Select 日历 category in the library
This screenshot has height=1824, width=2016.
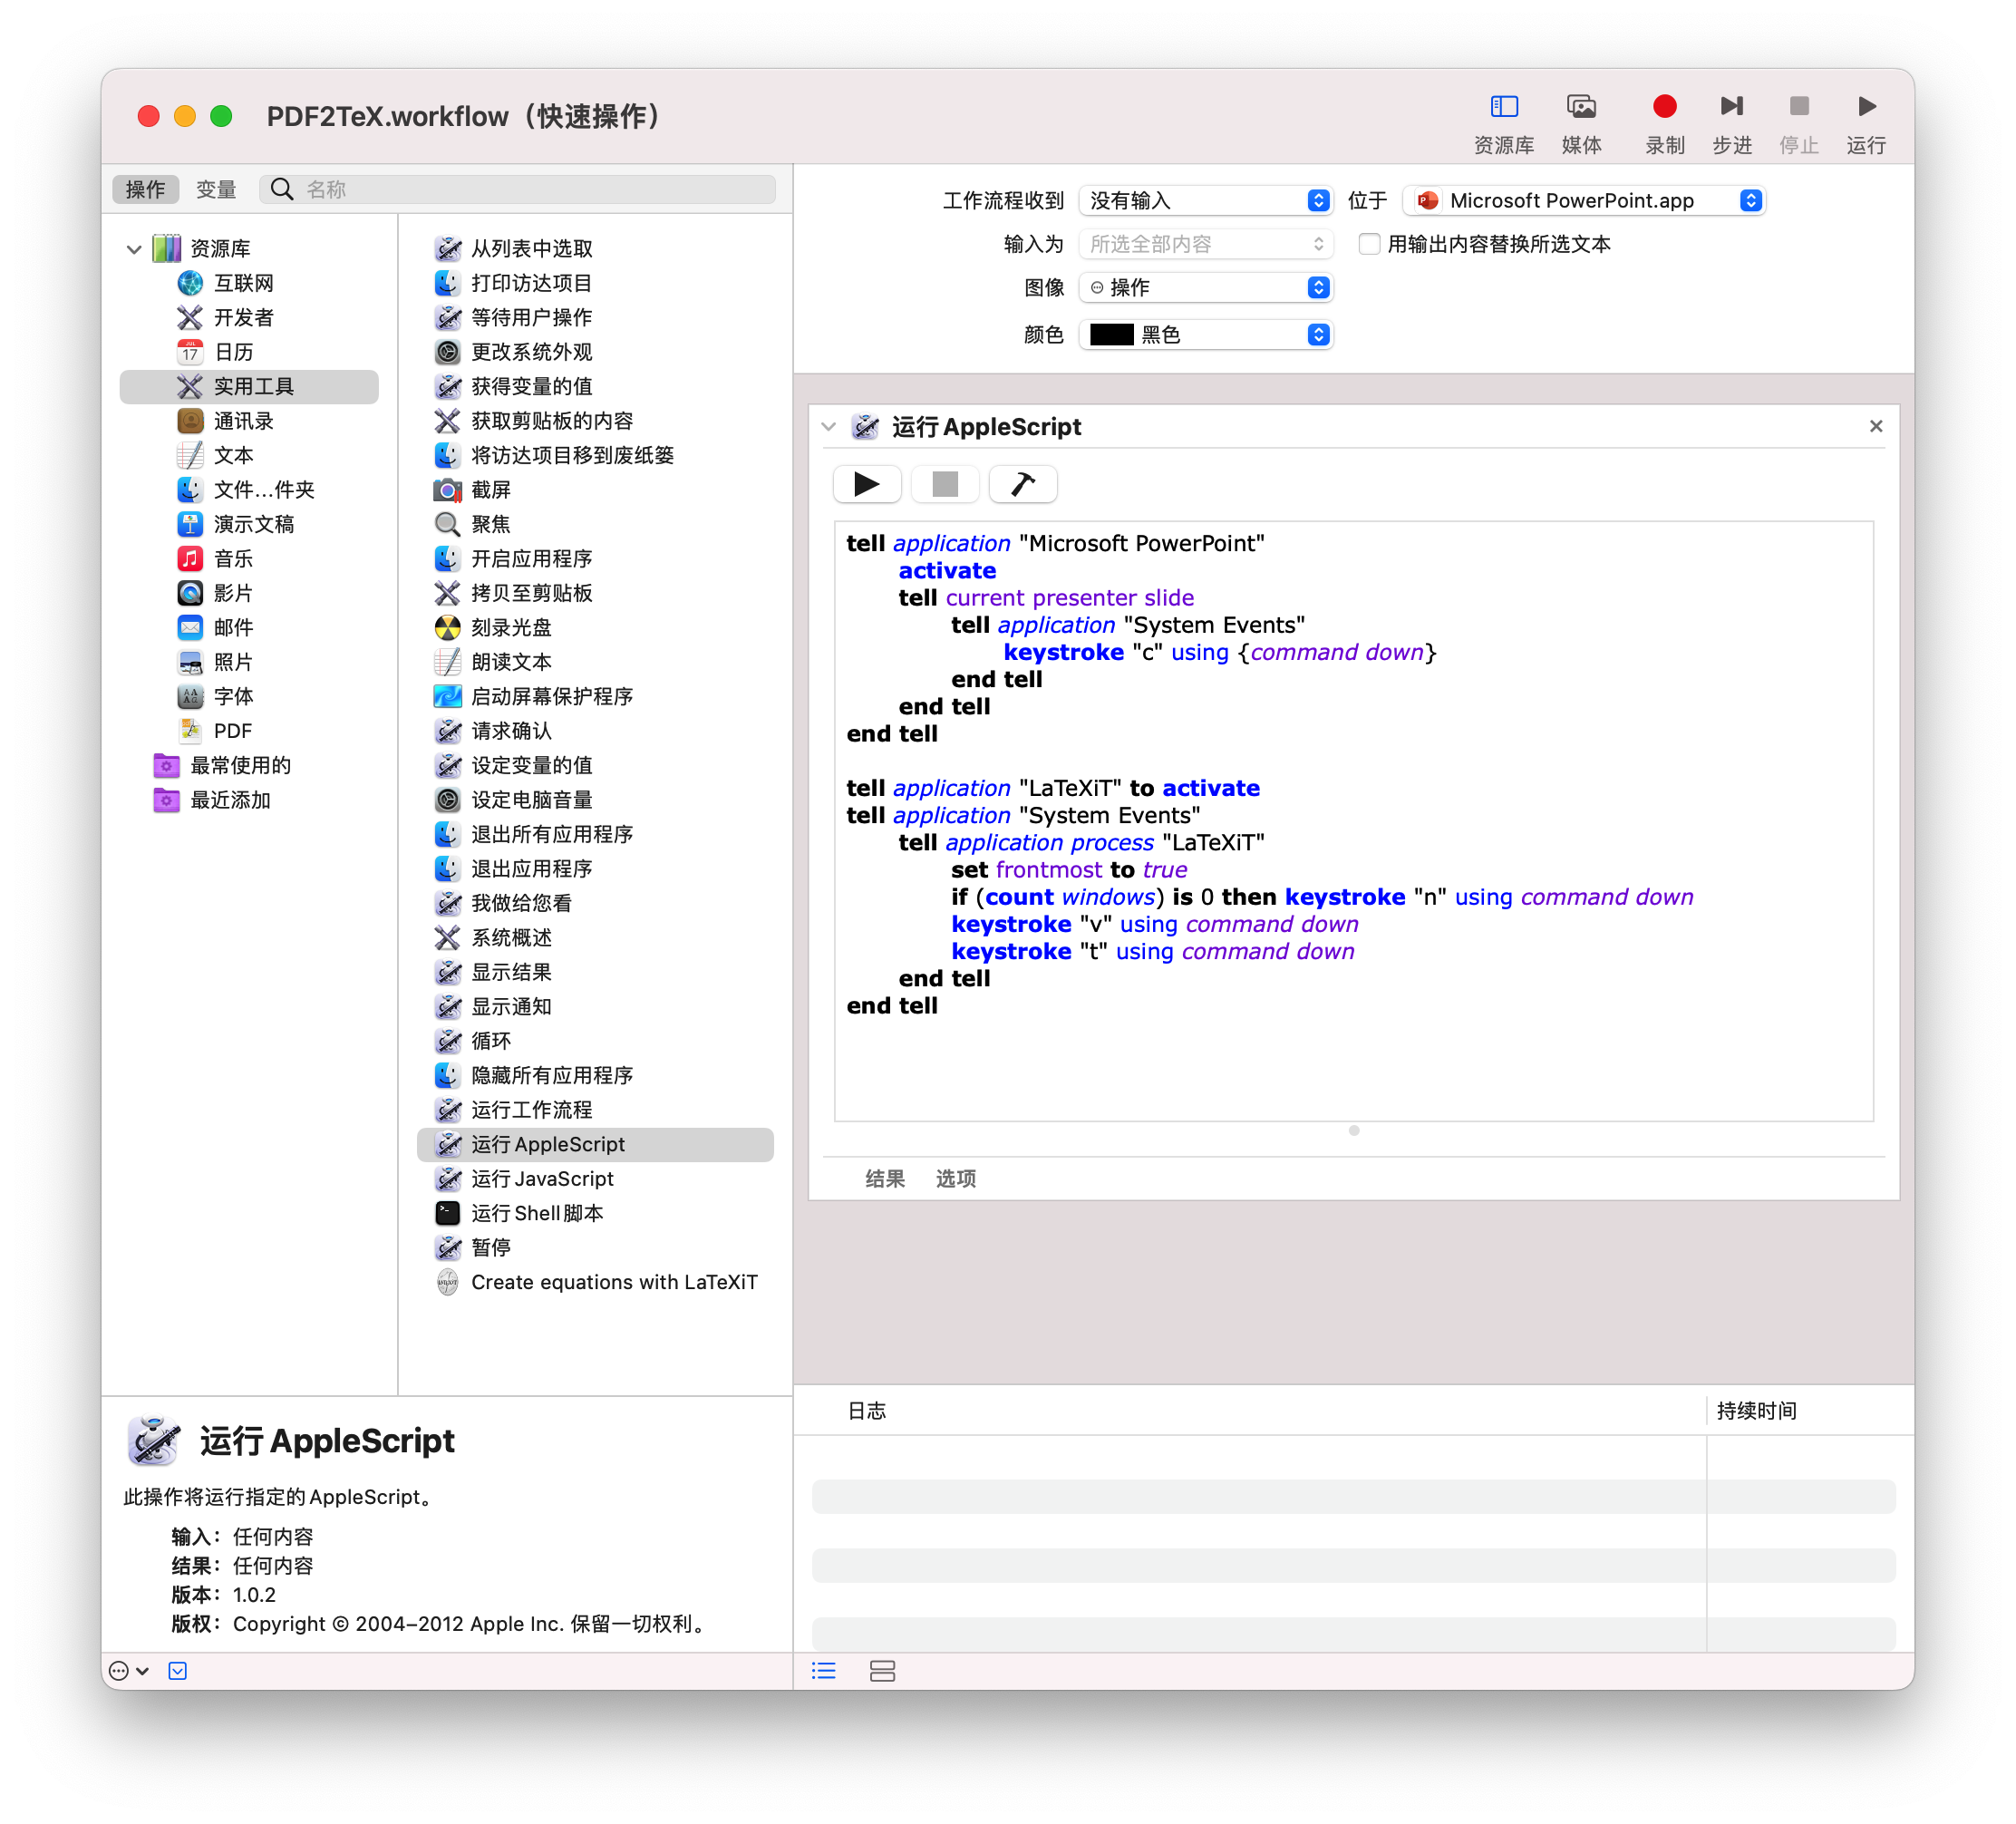pos(250,352)
